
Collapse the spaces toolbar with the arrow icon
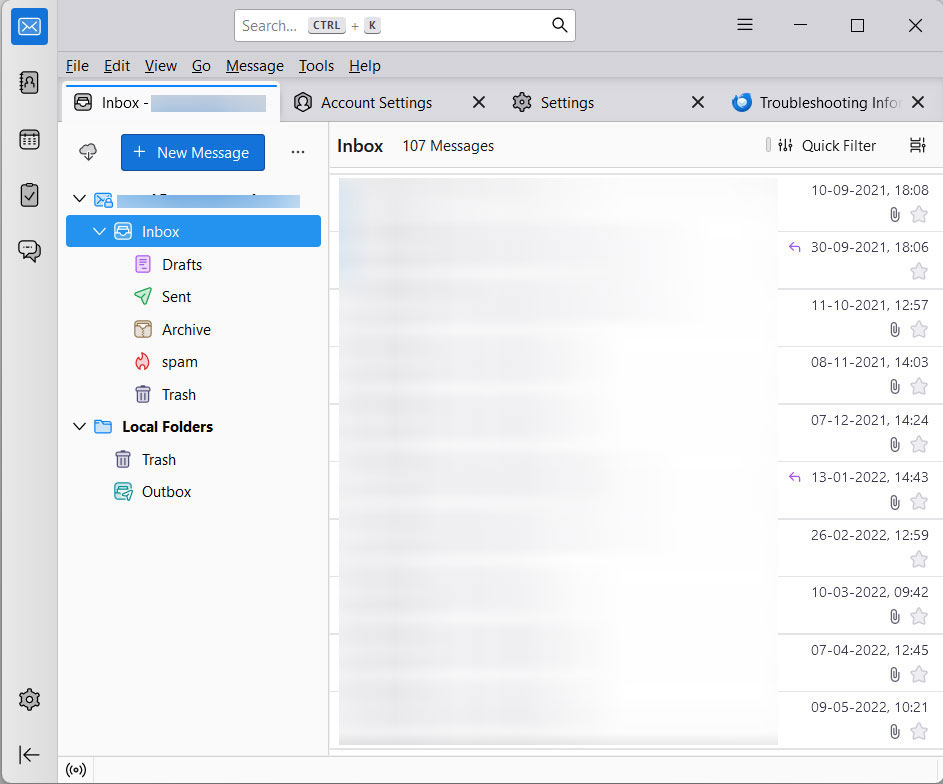click(x=29, y=755)
